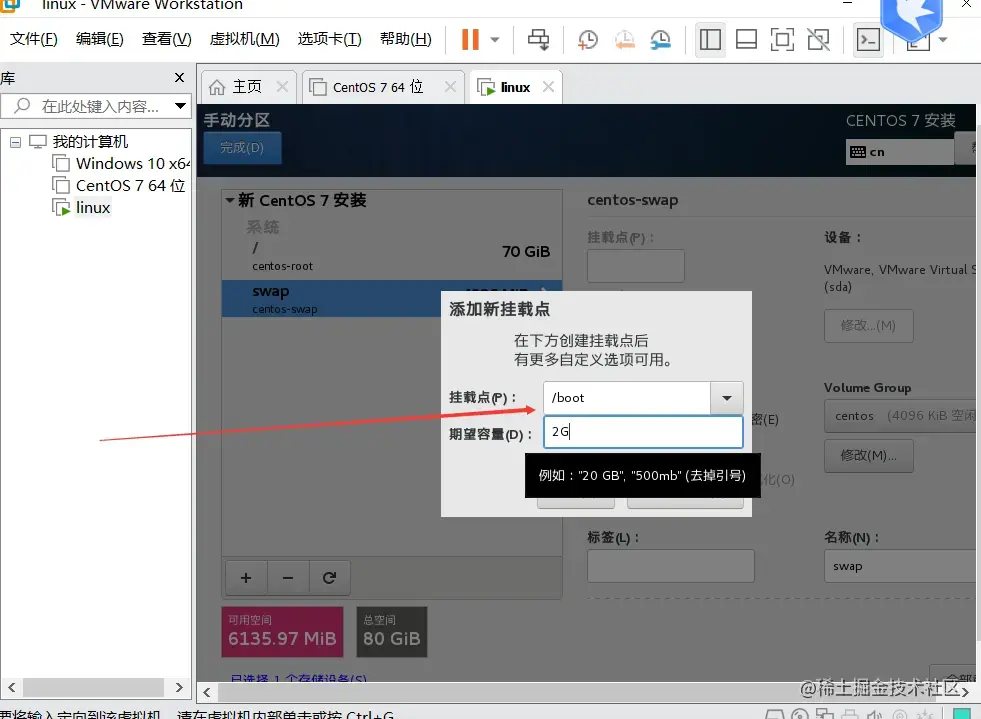The image size is (981, 719).
Task: Click the 可用空间 6135.97 MiB box
Action: (282, 631)
